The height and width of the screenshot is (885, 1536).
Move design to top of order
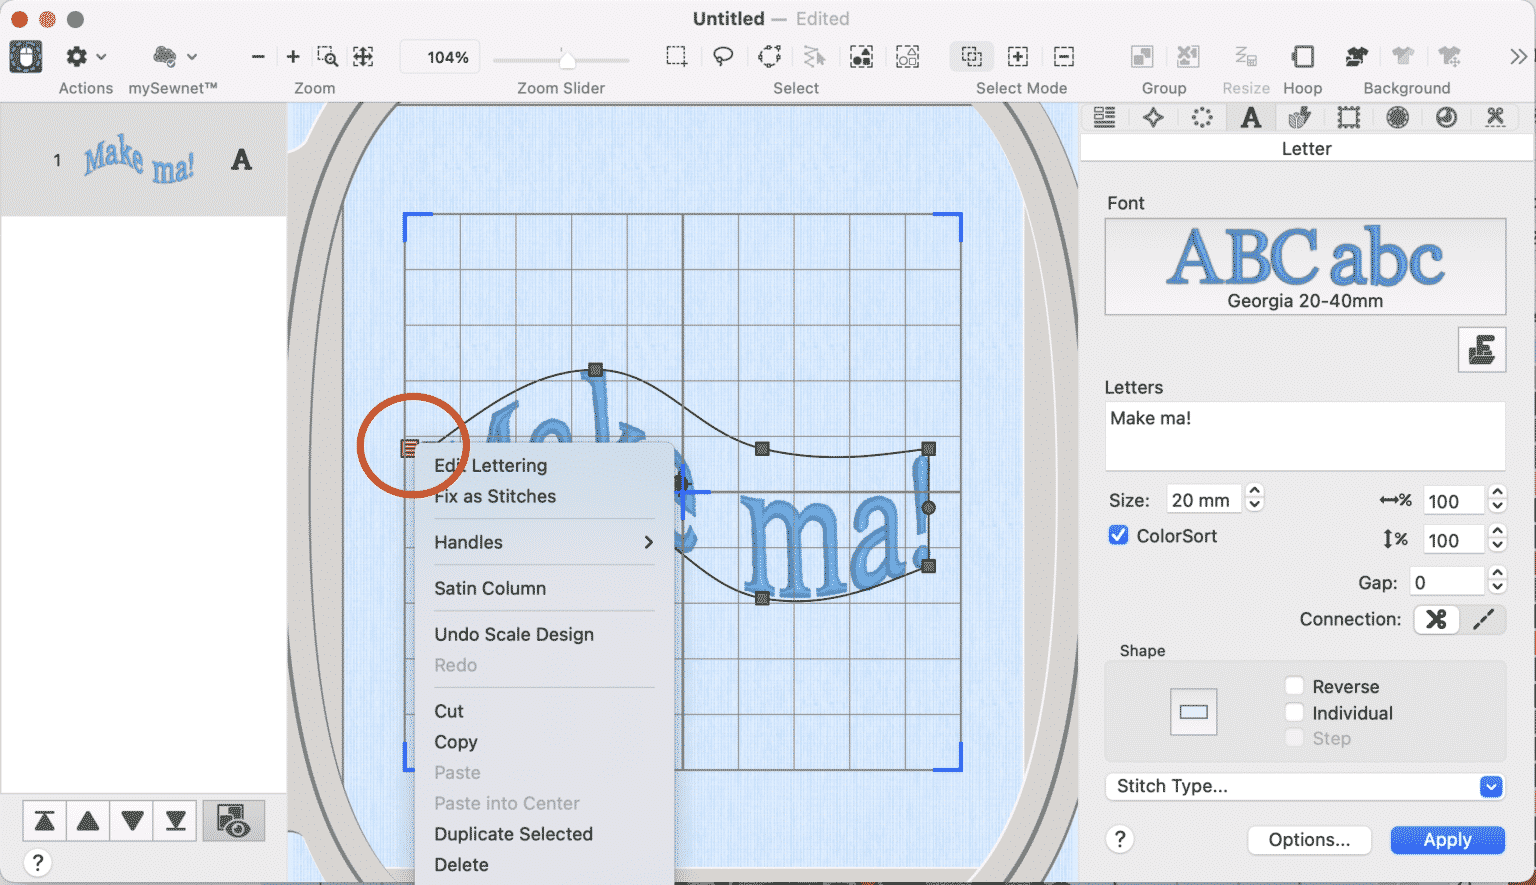tap(44, 821)
